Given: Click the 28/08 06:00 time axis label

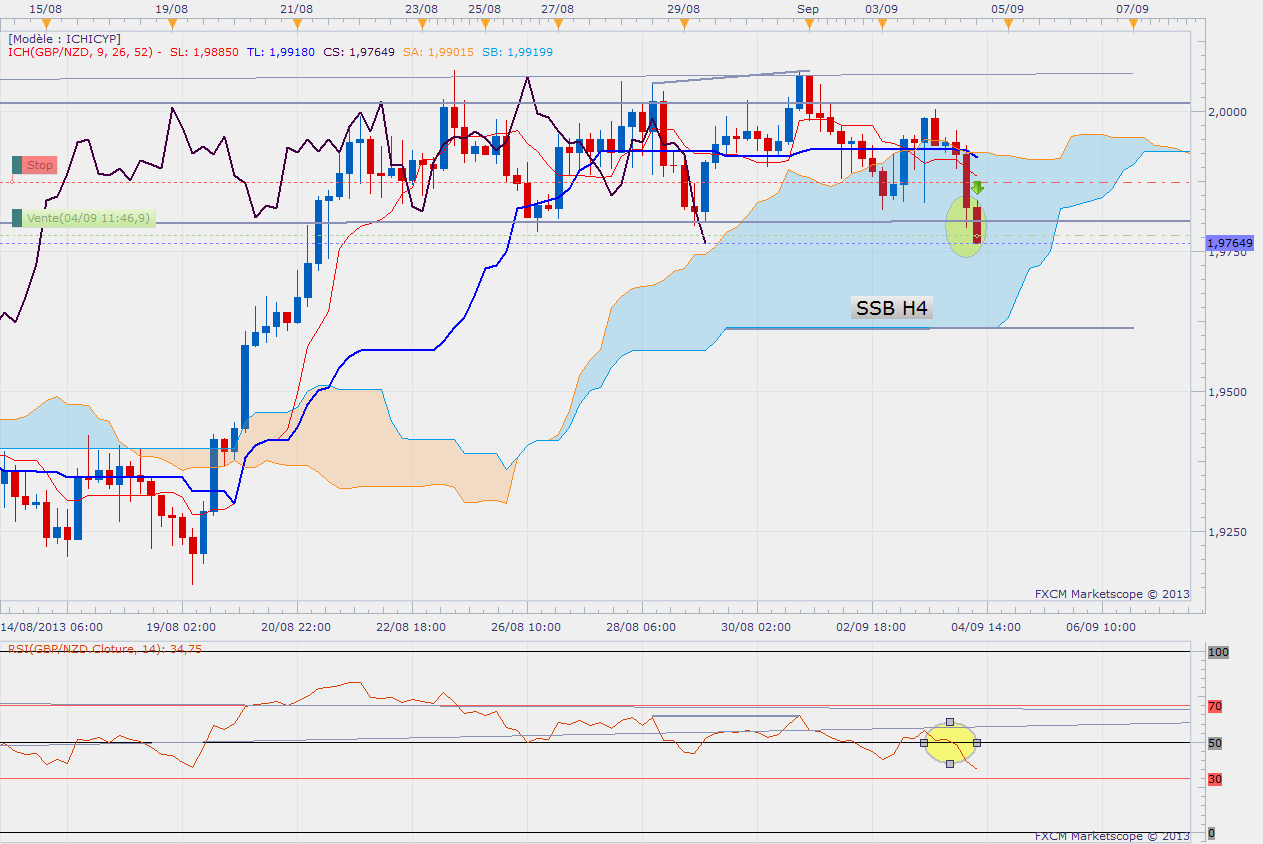Looking at the screenshot, I should tap(641, 627).
